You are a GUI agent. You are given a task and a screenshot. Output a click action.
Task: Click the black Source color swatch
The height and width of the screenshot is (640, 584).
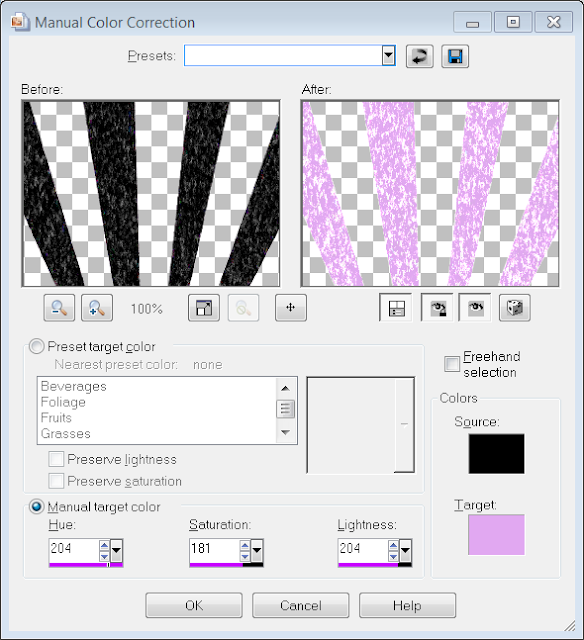(496, 454)
